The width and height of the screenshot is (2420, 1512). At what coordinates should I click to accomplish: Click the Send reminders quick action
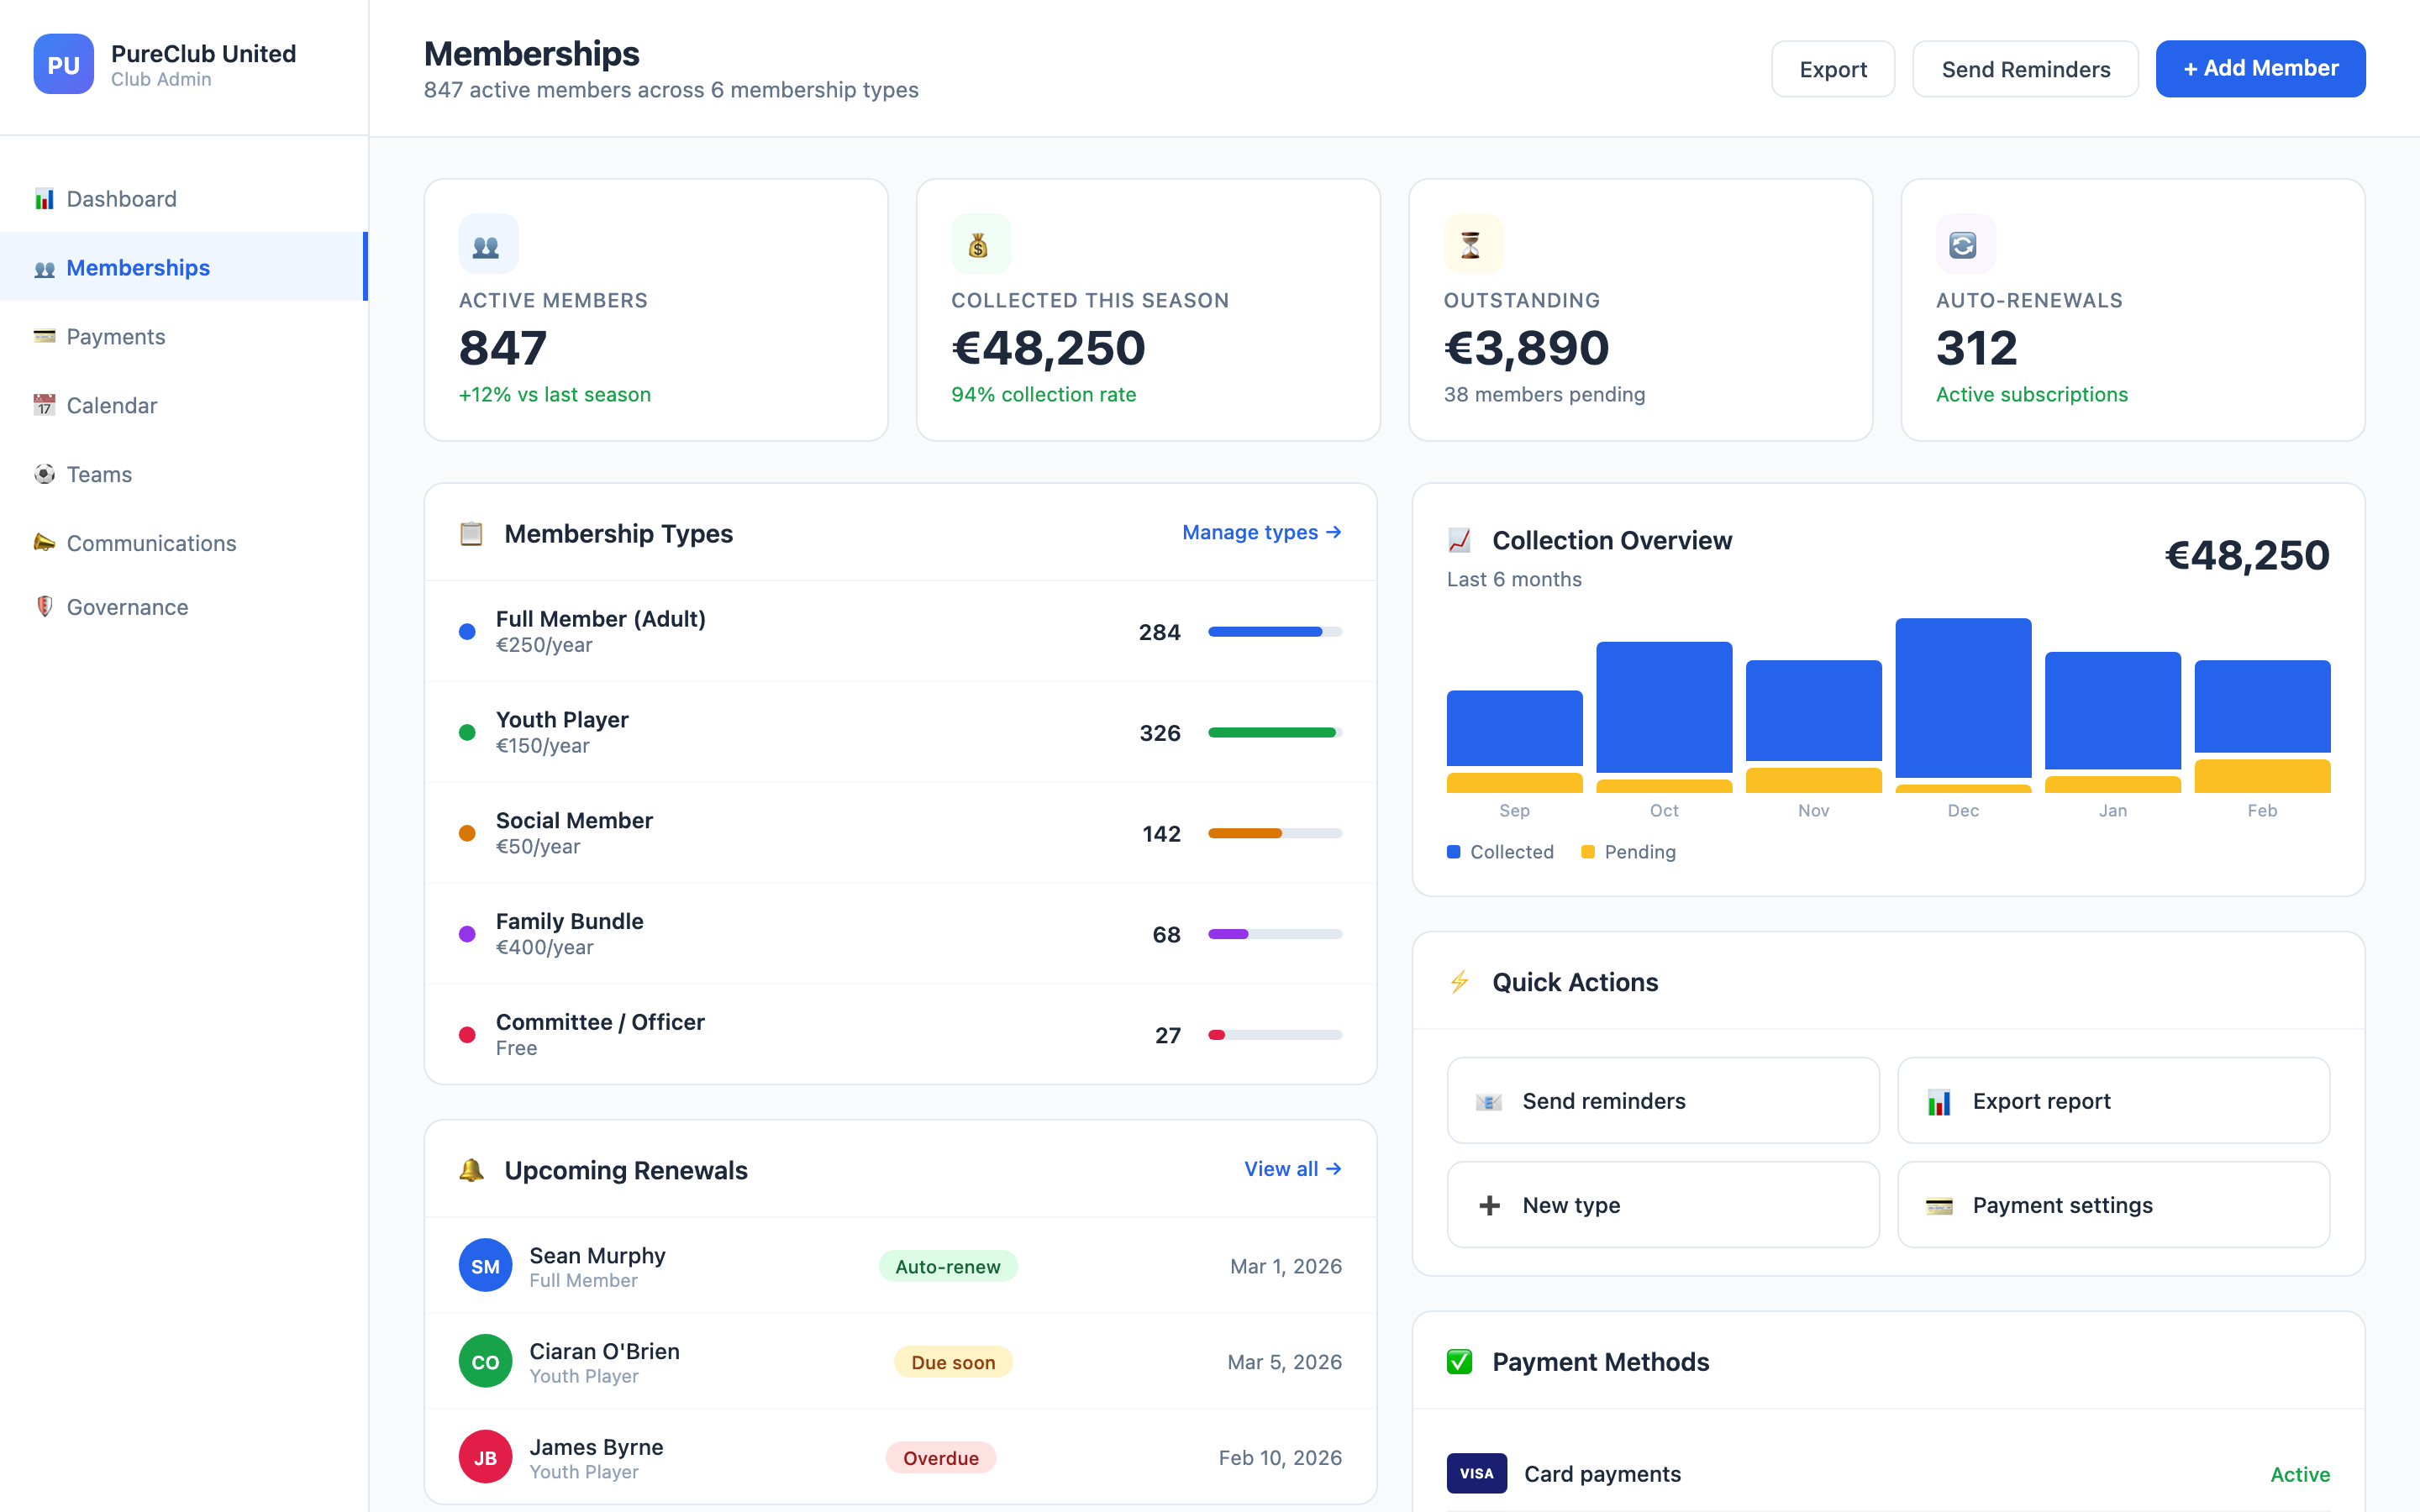1663,1101
